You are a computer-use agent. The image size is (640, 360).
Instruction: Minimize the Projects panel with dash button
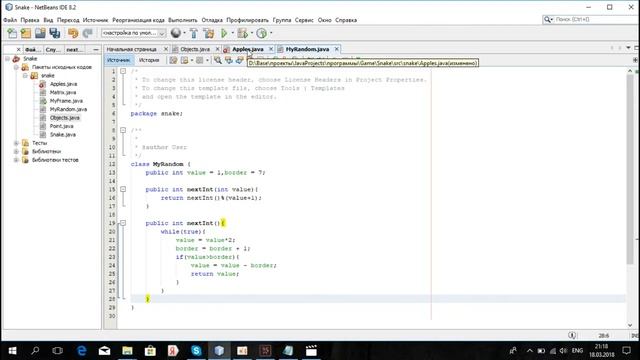(96, 49)
